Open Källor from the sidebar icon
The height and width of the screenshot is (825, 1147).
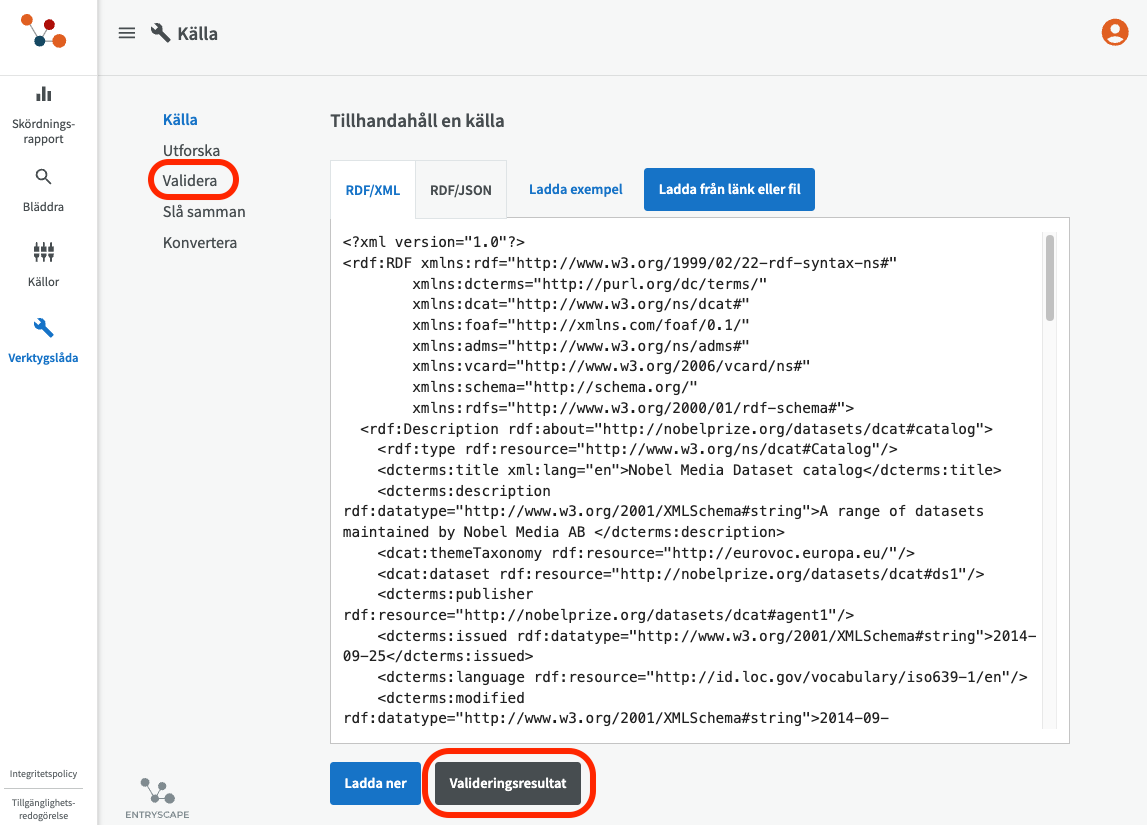coord(43,252)
